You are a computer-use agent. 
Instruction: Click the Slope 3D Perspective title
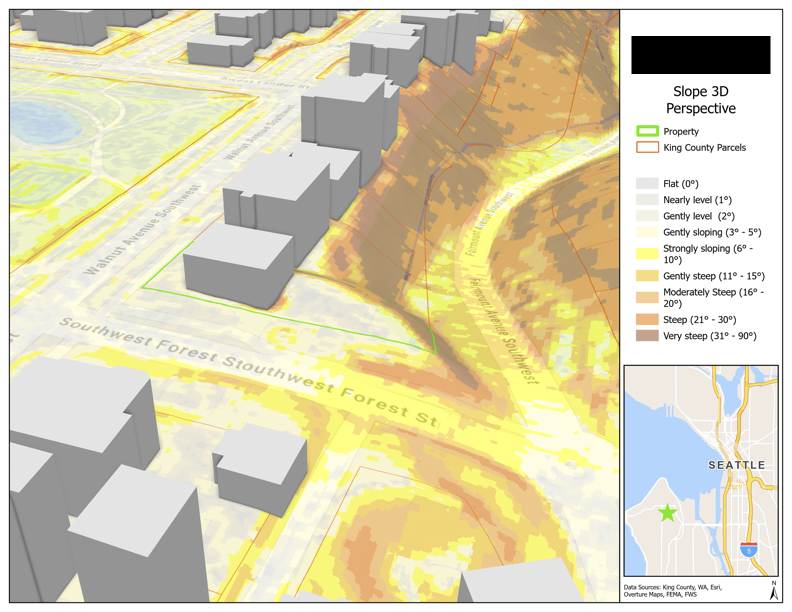[x=700, y=100]
